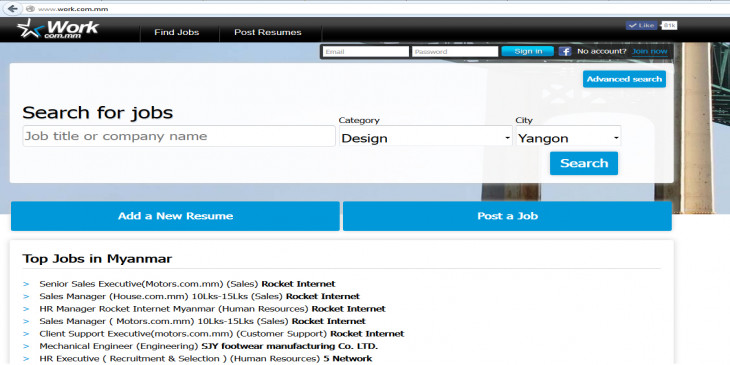Click the globe icon in address bar
Image resolution: width=730 pixels, height=365 pixels.
coord(30,8)
